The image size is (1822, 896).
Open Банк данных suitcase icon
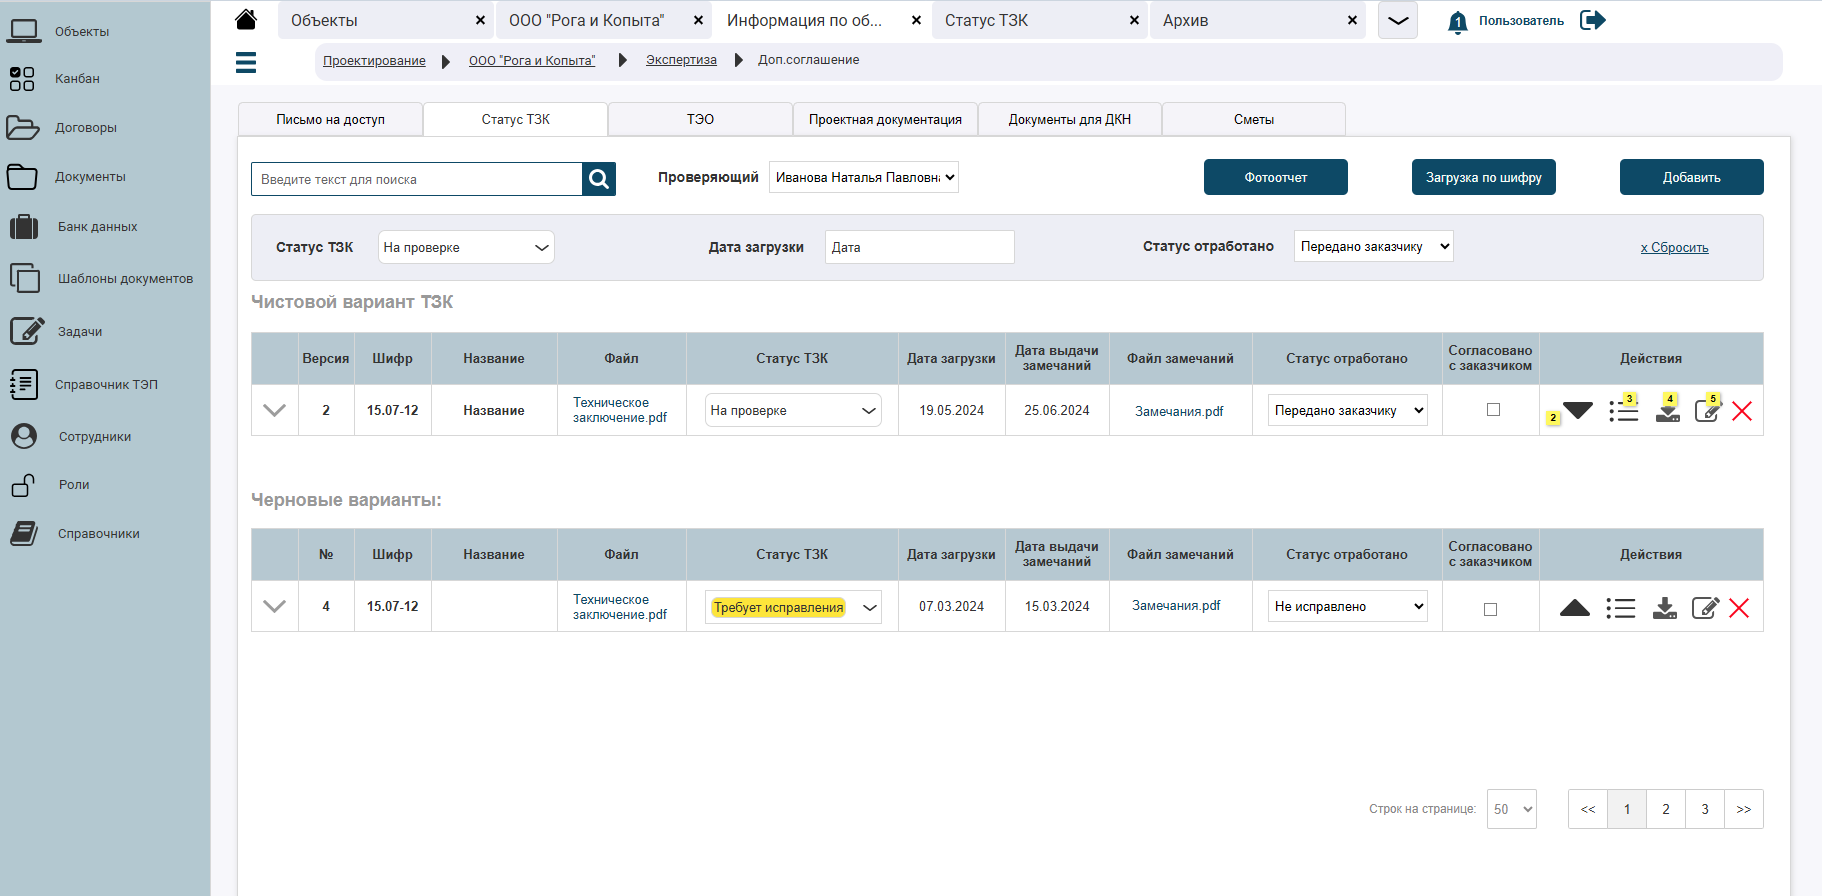point(24,227)
